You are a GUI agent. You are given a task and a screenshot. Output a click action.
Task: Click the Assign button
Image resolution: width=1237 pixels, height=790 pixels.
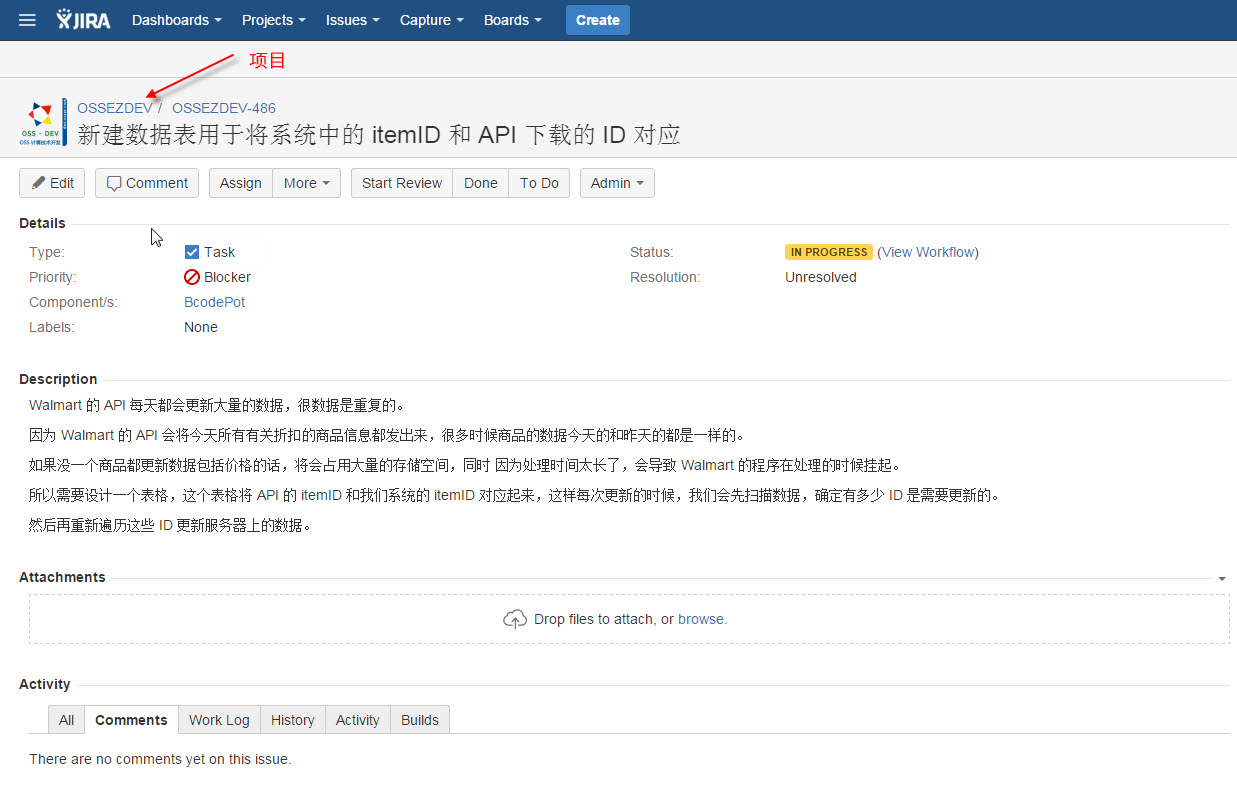241,183
